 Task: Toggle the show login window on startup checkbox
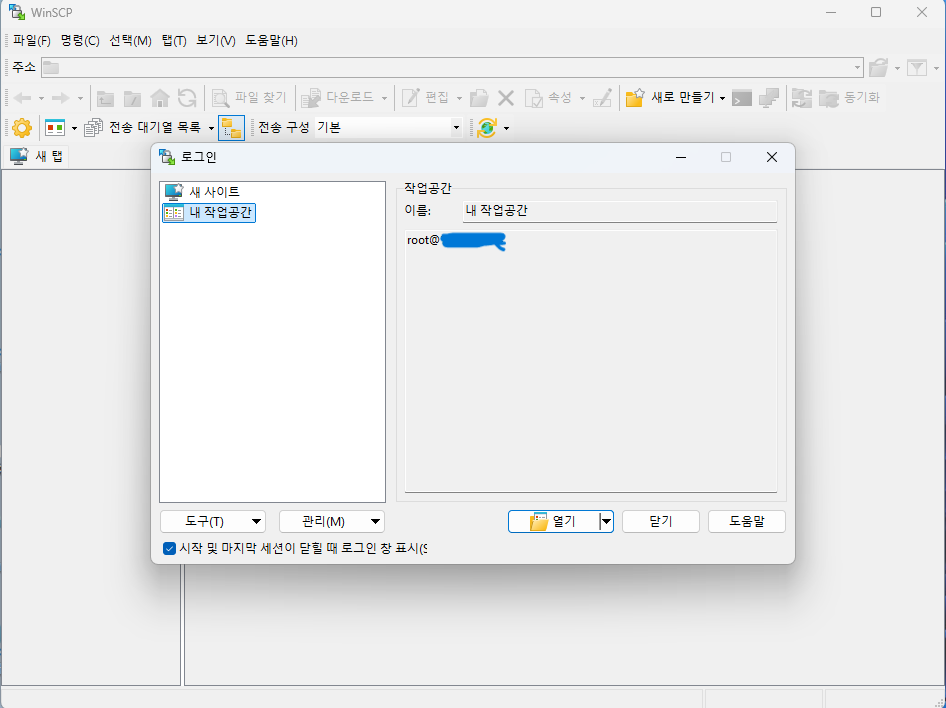pyautogui.click(x=170, y=549)
